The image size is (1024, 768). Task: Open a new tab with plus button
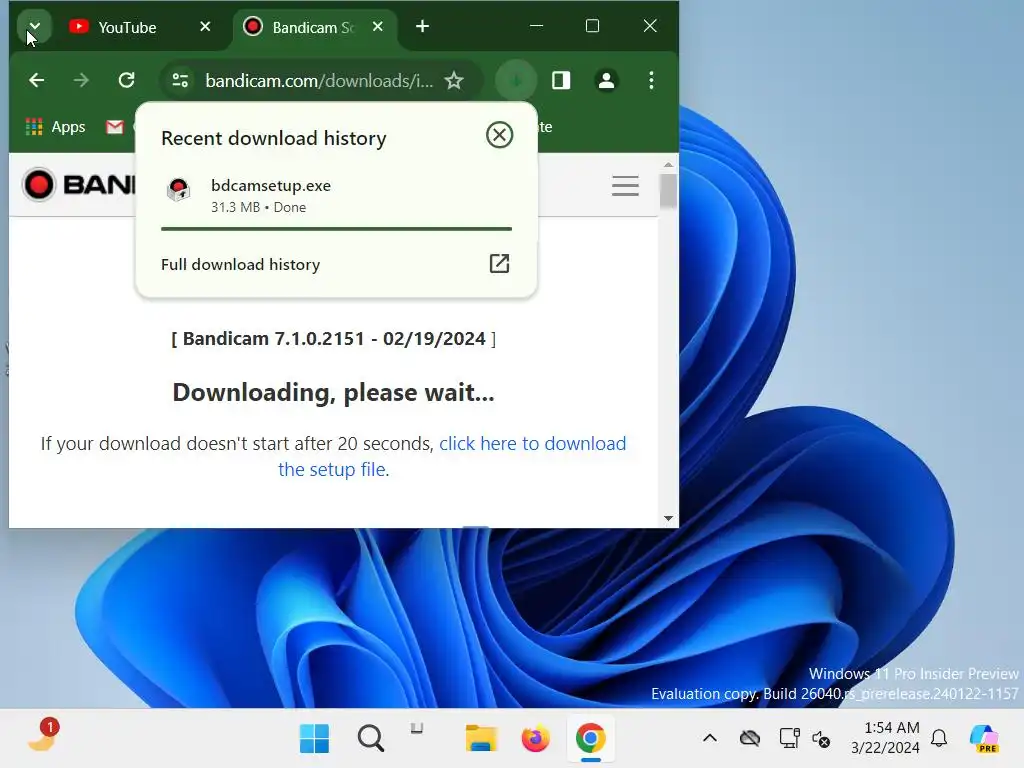(x=423, y=26)
